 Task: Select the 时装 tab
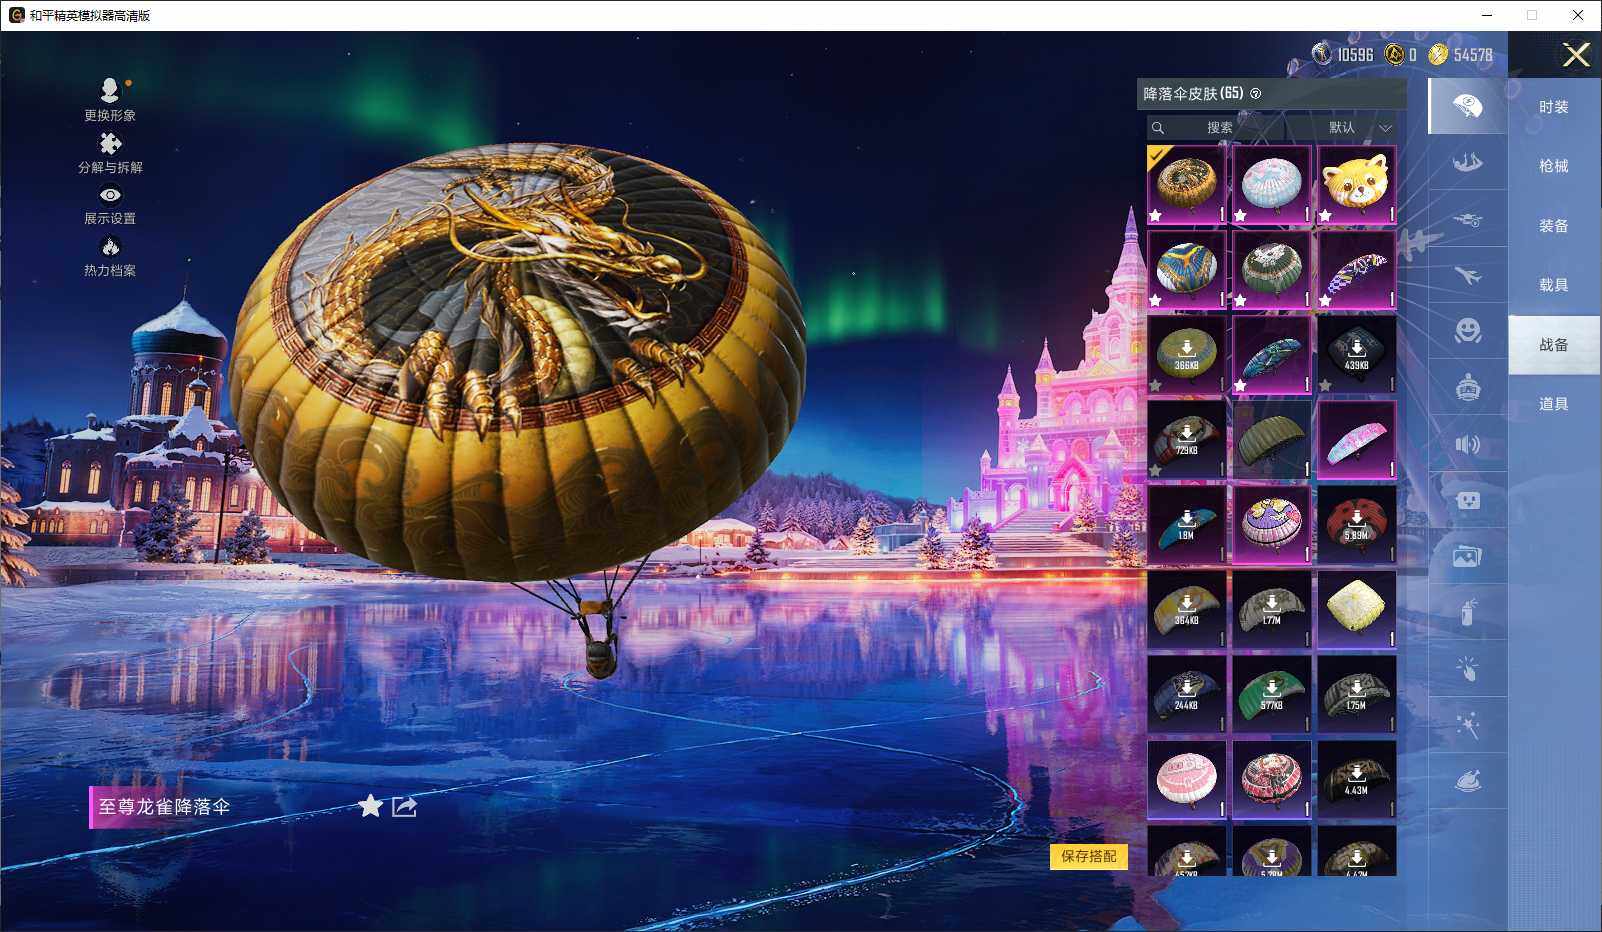coord(1554,107)
